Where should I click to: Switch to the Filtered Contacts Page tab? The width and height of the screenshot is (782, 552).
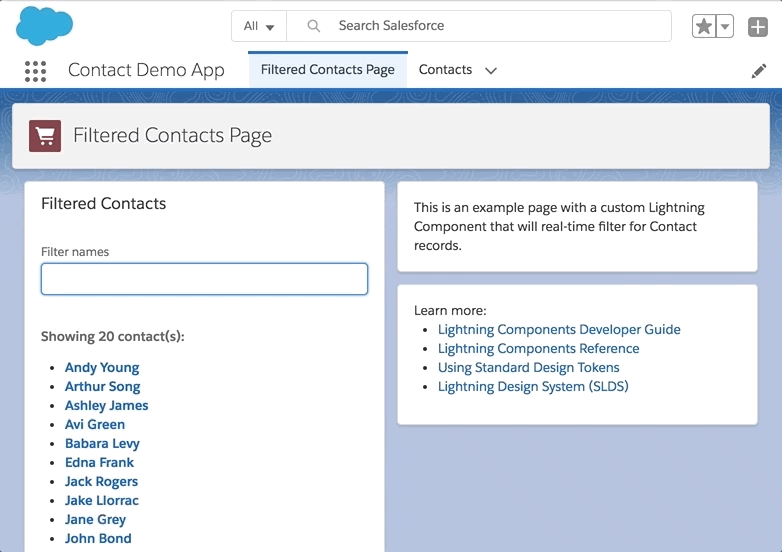tap(328, 69)
